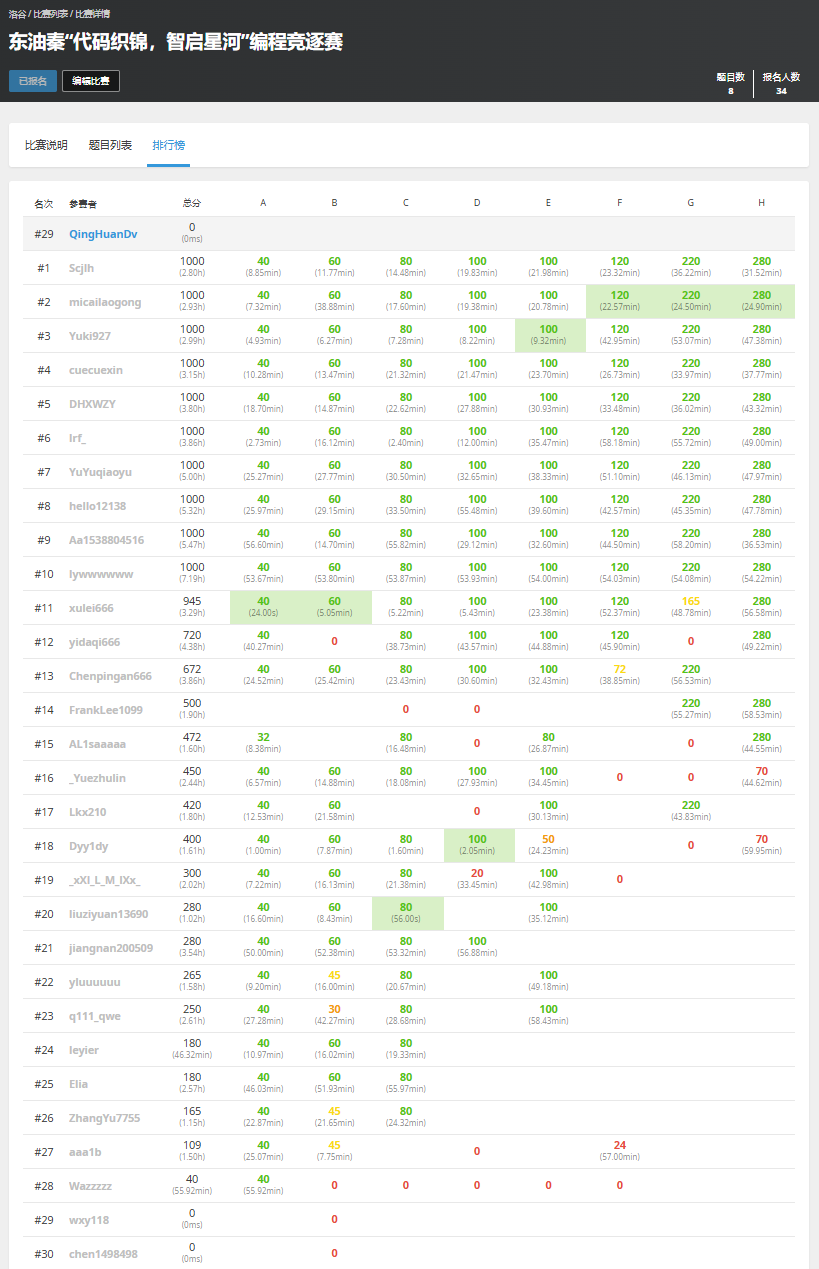
Task: Click the 洛谷 breadcrumb link
Action: [17, 14]
